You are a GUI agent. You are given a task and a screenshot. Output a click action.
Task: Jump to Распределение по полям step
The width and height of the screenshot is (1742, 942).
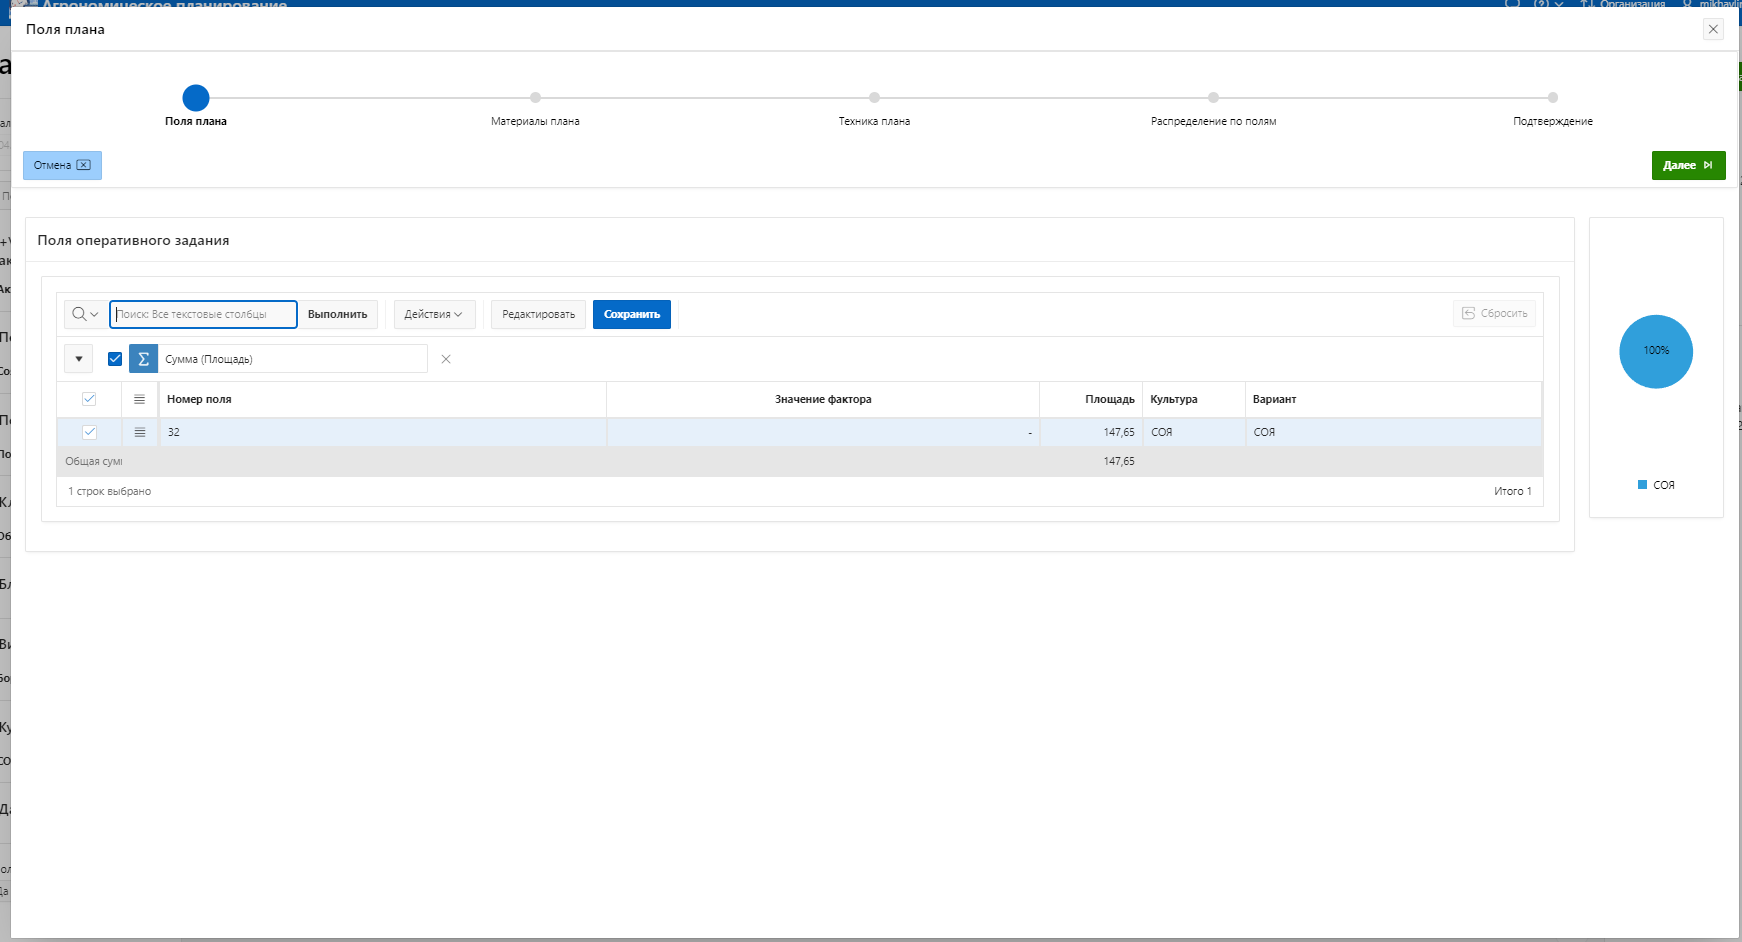click(1213, 98)
